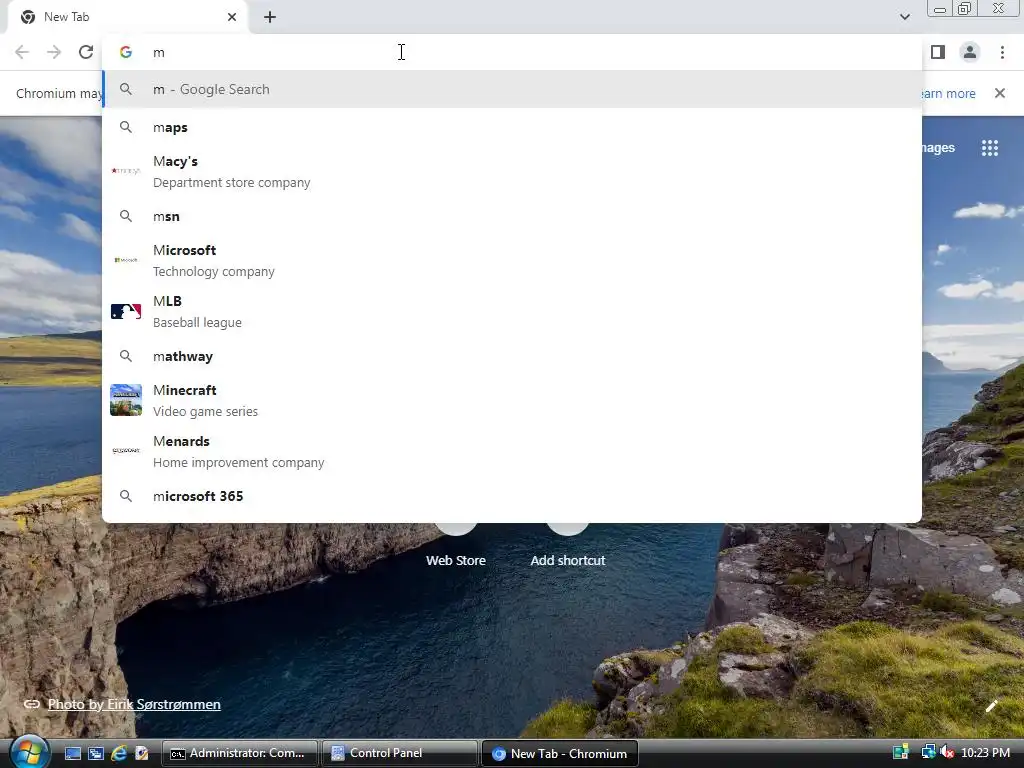Launch Internet Explorer from quick launch
Viewport: 1024px width, 768px height.
pos(119,753)
